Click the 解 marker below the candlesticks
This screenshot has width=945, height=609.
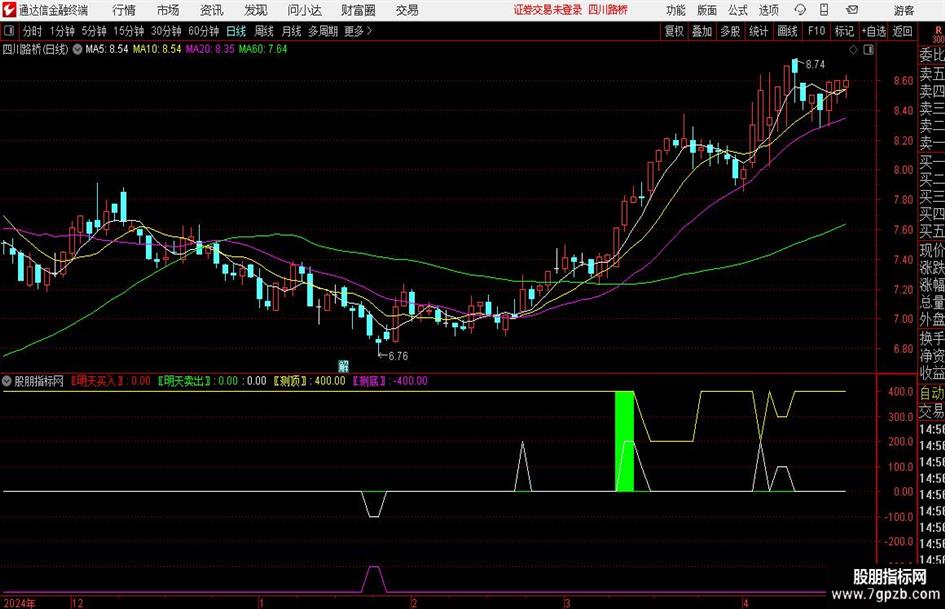(x=344, y=366)
